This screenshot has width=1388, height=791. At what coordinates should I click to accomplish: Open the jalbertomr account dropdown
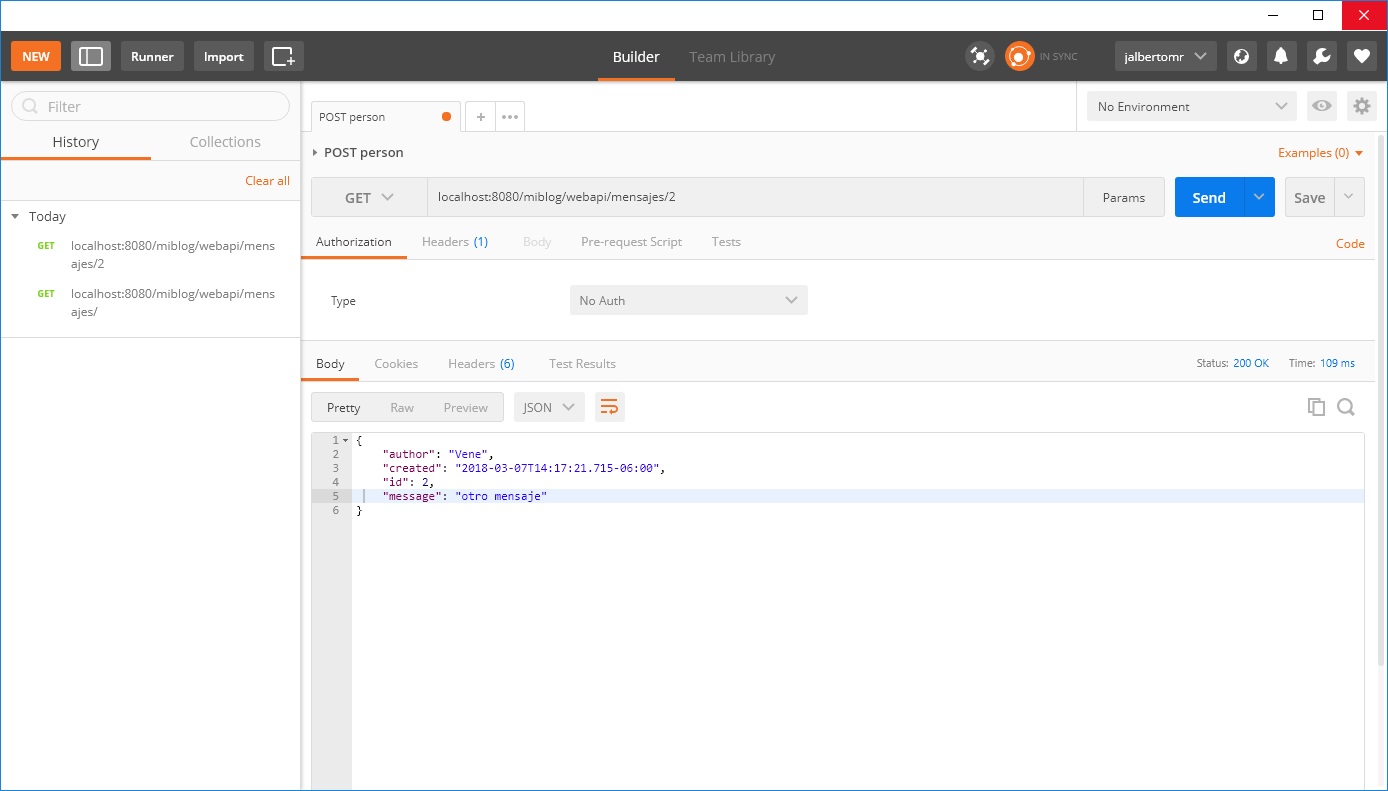[1165, 56]
